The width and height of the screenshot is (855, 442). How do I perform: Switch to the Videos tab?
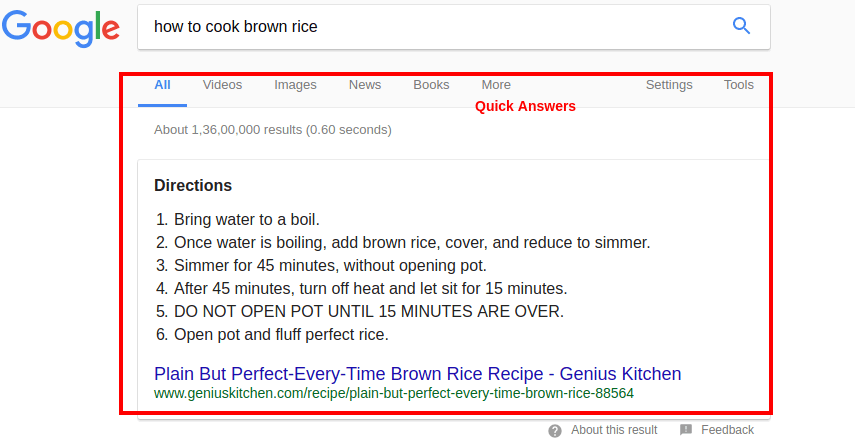[222, 85]
